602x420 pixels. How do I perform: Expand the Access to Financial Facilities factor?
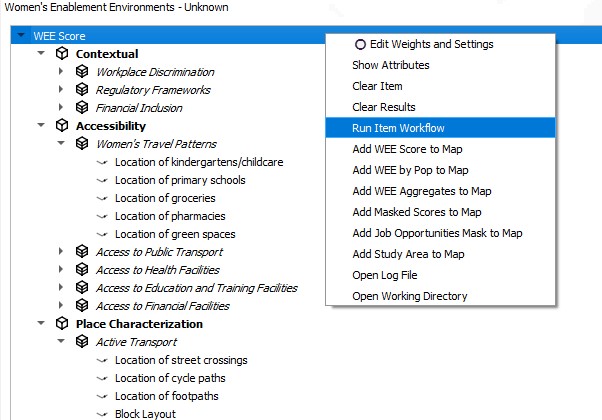click(x=61, y=305)
